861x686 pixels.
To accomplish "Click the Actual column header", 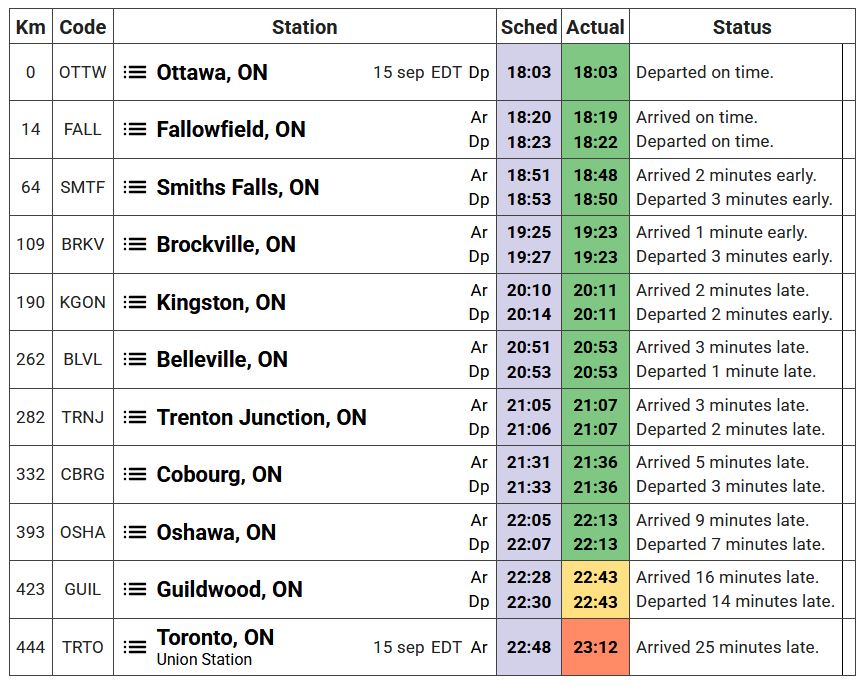I will point(595,27).
